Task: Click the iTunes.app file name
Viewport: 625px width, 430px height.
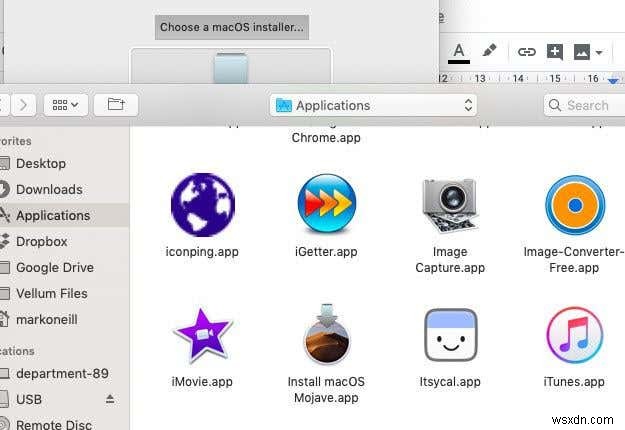Action: click(x=574, y=382)
